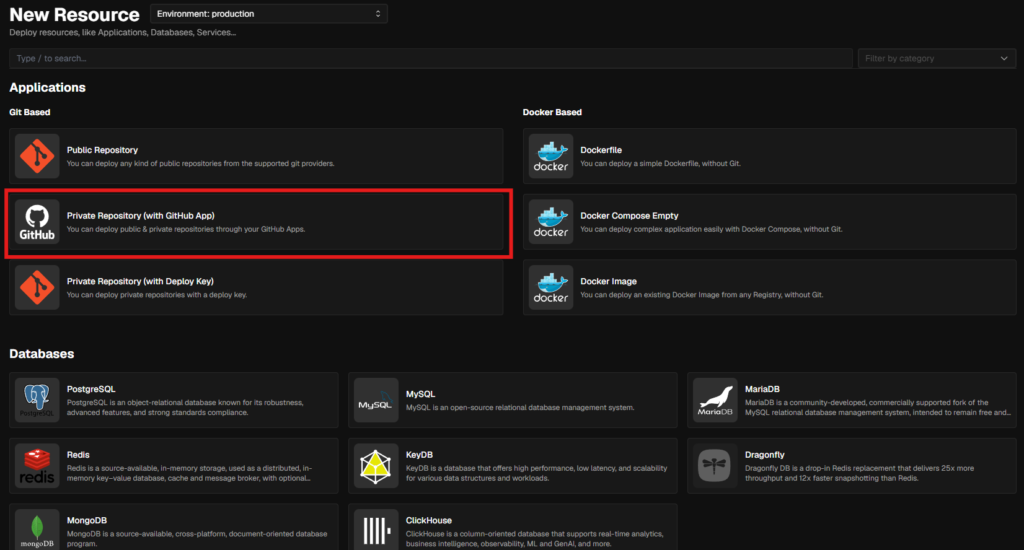Click the New Resource page title
This screenshot has height=550, width=1024.
pyautogui.click(x=74, y=14)
